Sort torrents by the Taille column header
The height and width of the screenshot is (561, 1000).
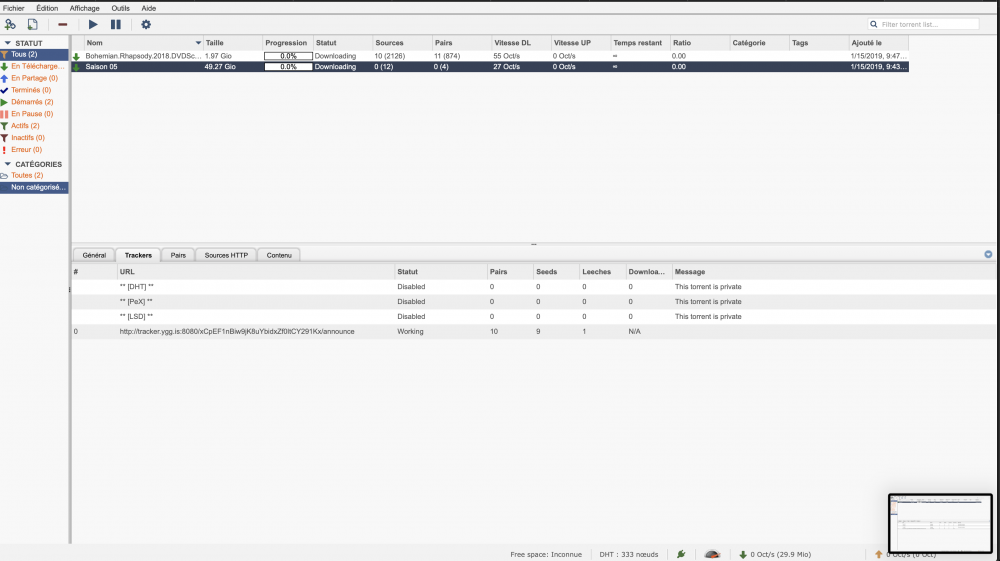[233, 43]
